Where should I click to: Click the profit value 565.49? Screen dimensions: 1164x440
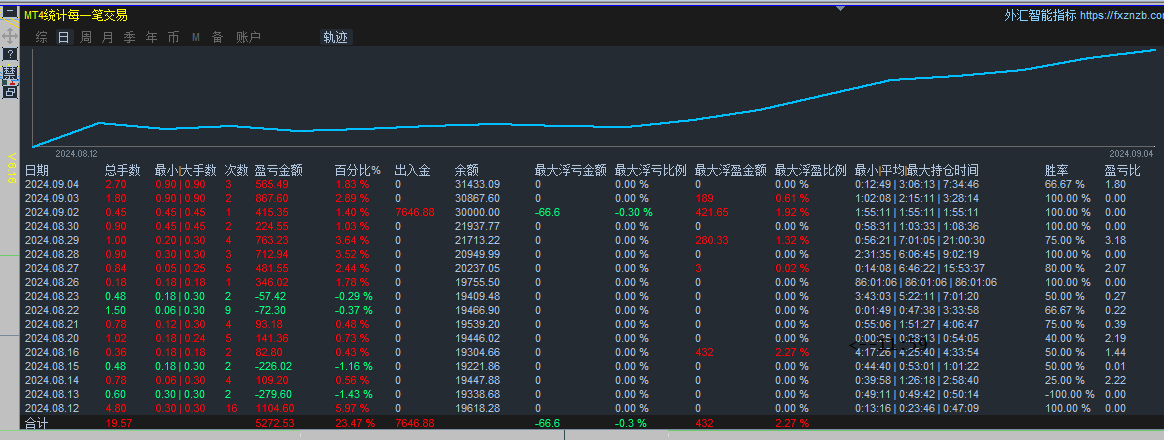[272, 184]
